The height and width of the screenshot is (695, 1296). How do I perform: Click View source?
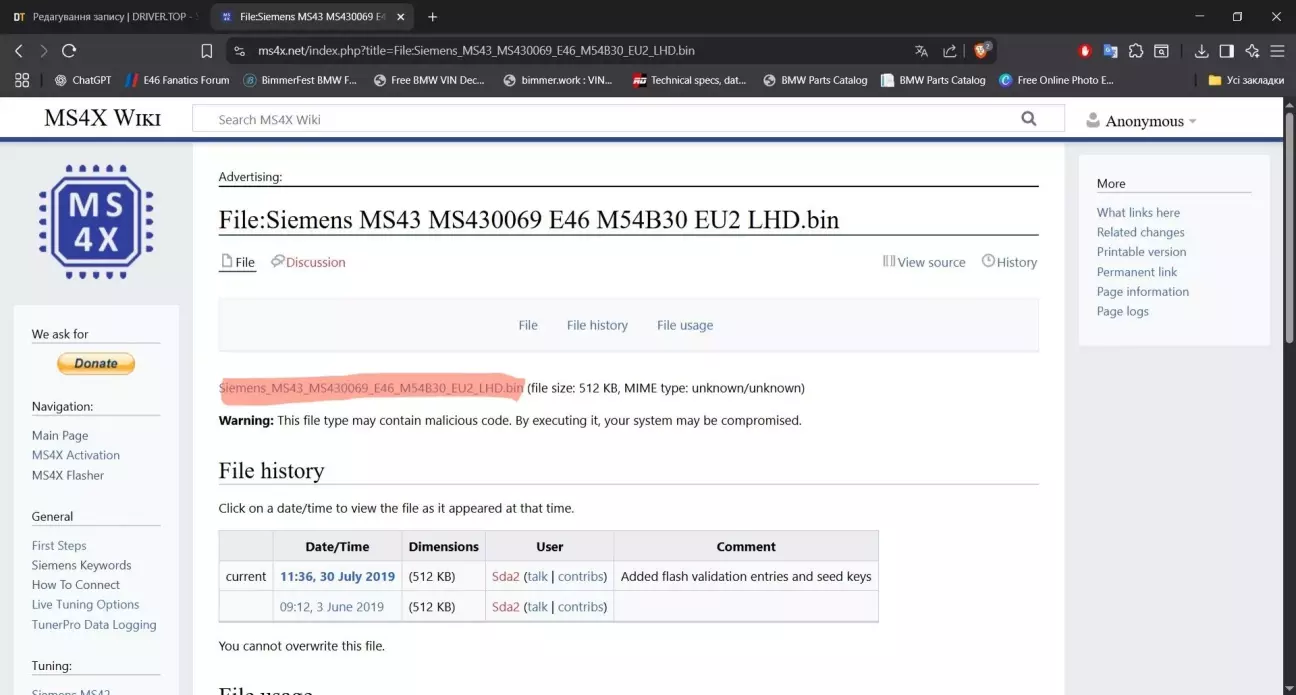[x=924, y=262]
